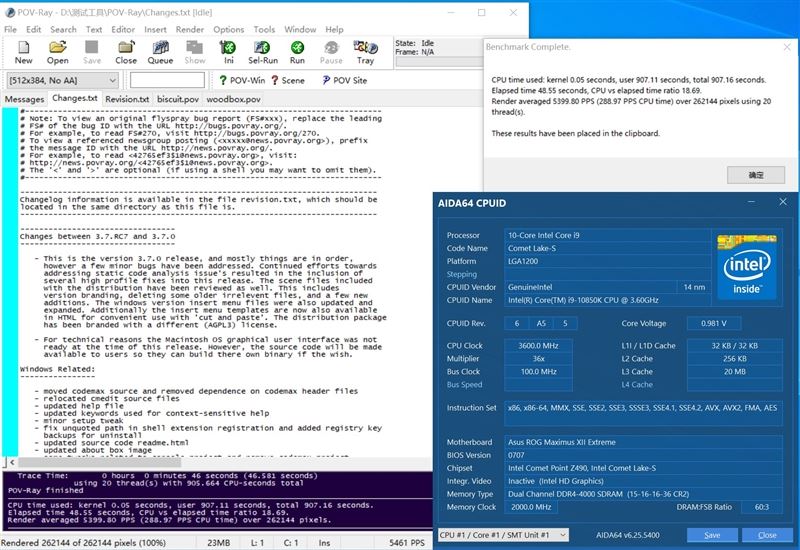Click the POV-Ray title bar app icon
Screen dimensions: 800x550
(x=10, y=12)
